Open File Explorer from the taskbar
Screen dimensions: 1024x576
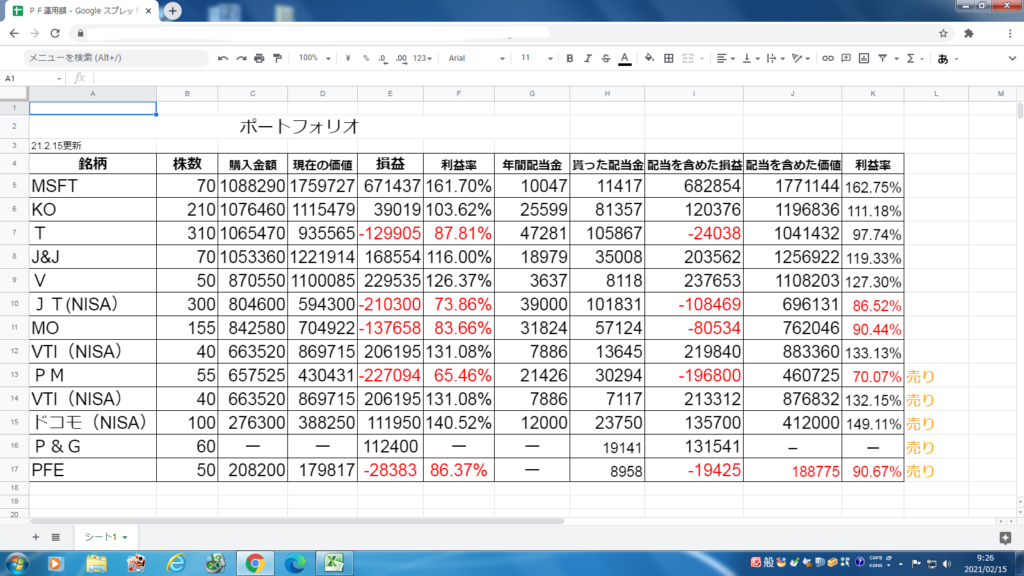[96, 563]
